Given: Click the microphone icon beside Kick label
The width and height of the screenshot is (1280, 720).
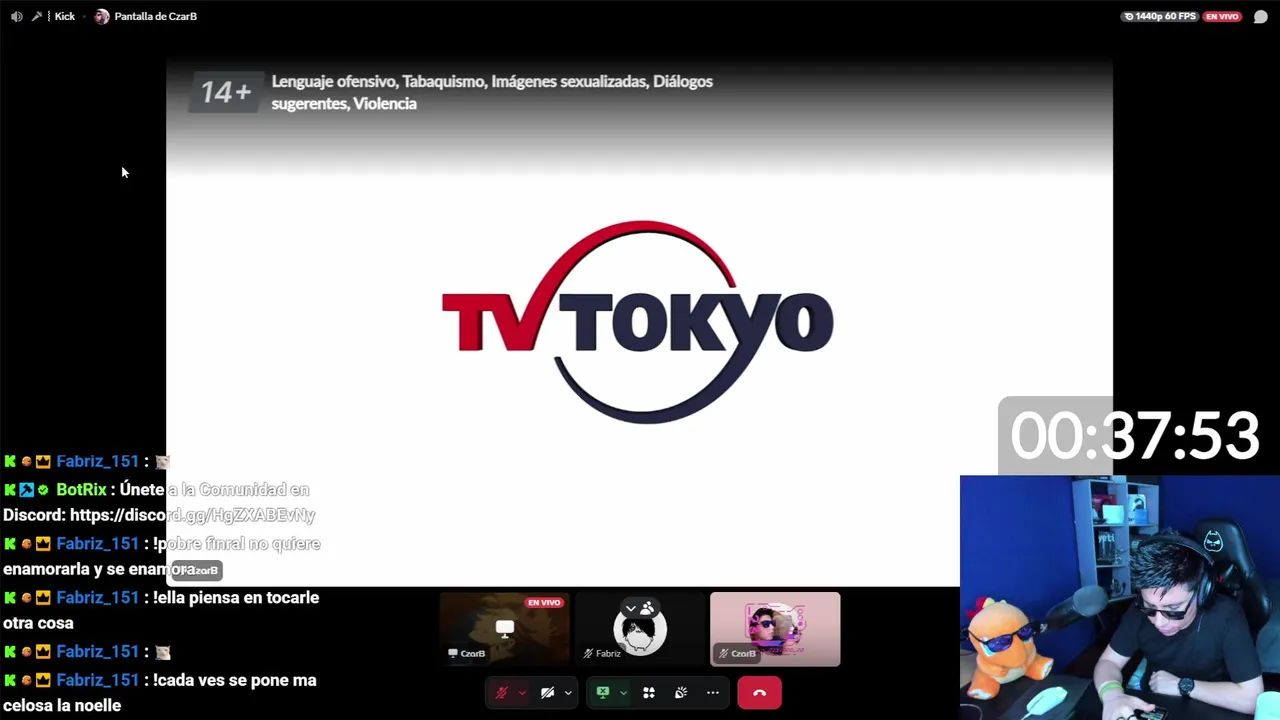Looking at the screenshot, I should click(37, 16).
